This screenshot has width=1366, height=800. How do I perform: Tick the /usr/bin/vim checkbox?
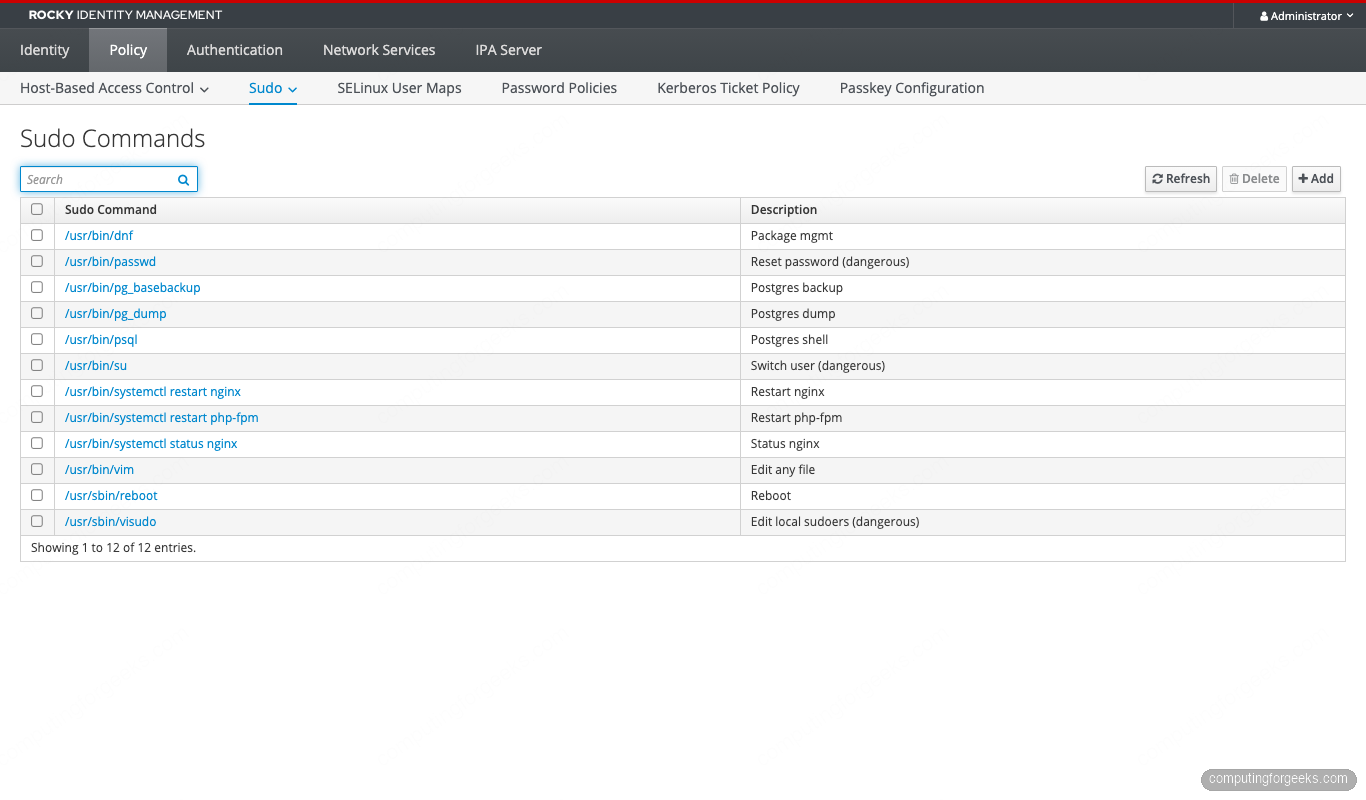click(x=37, y=469)
